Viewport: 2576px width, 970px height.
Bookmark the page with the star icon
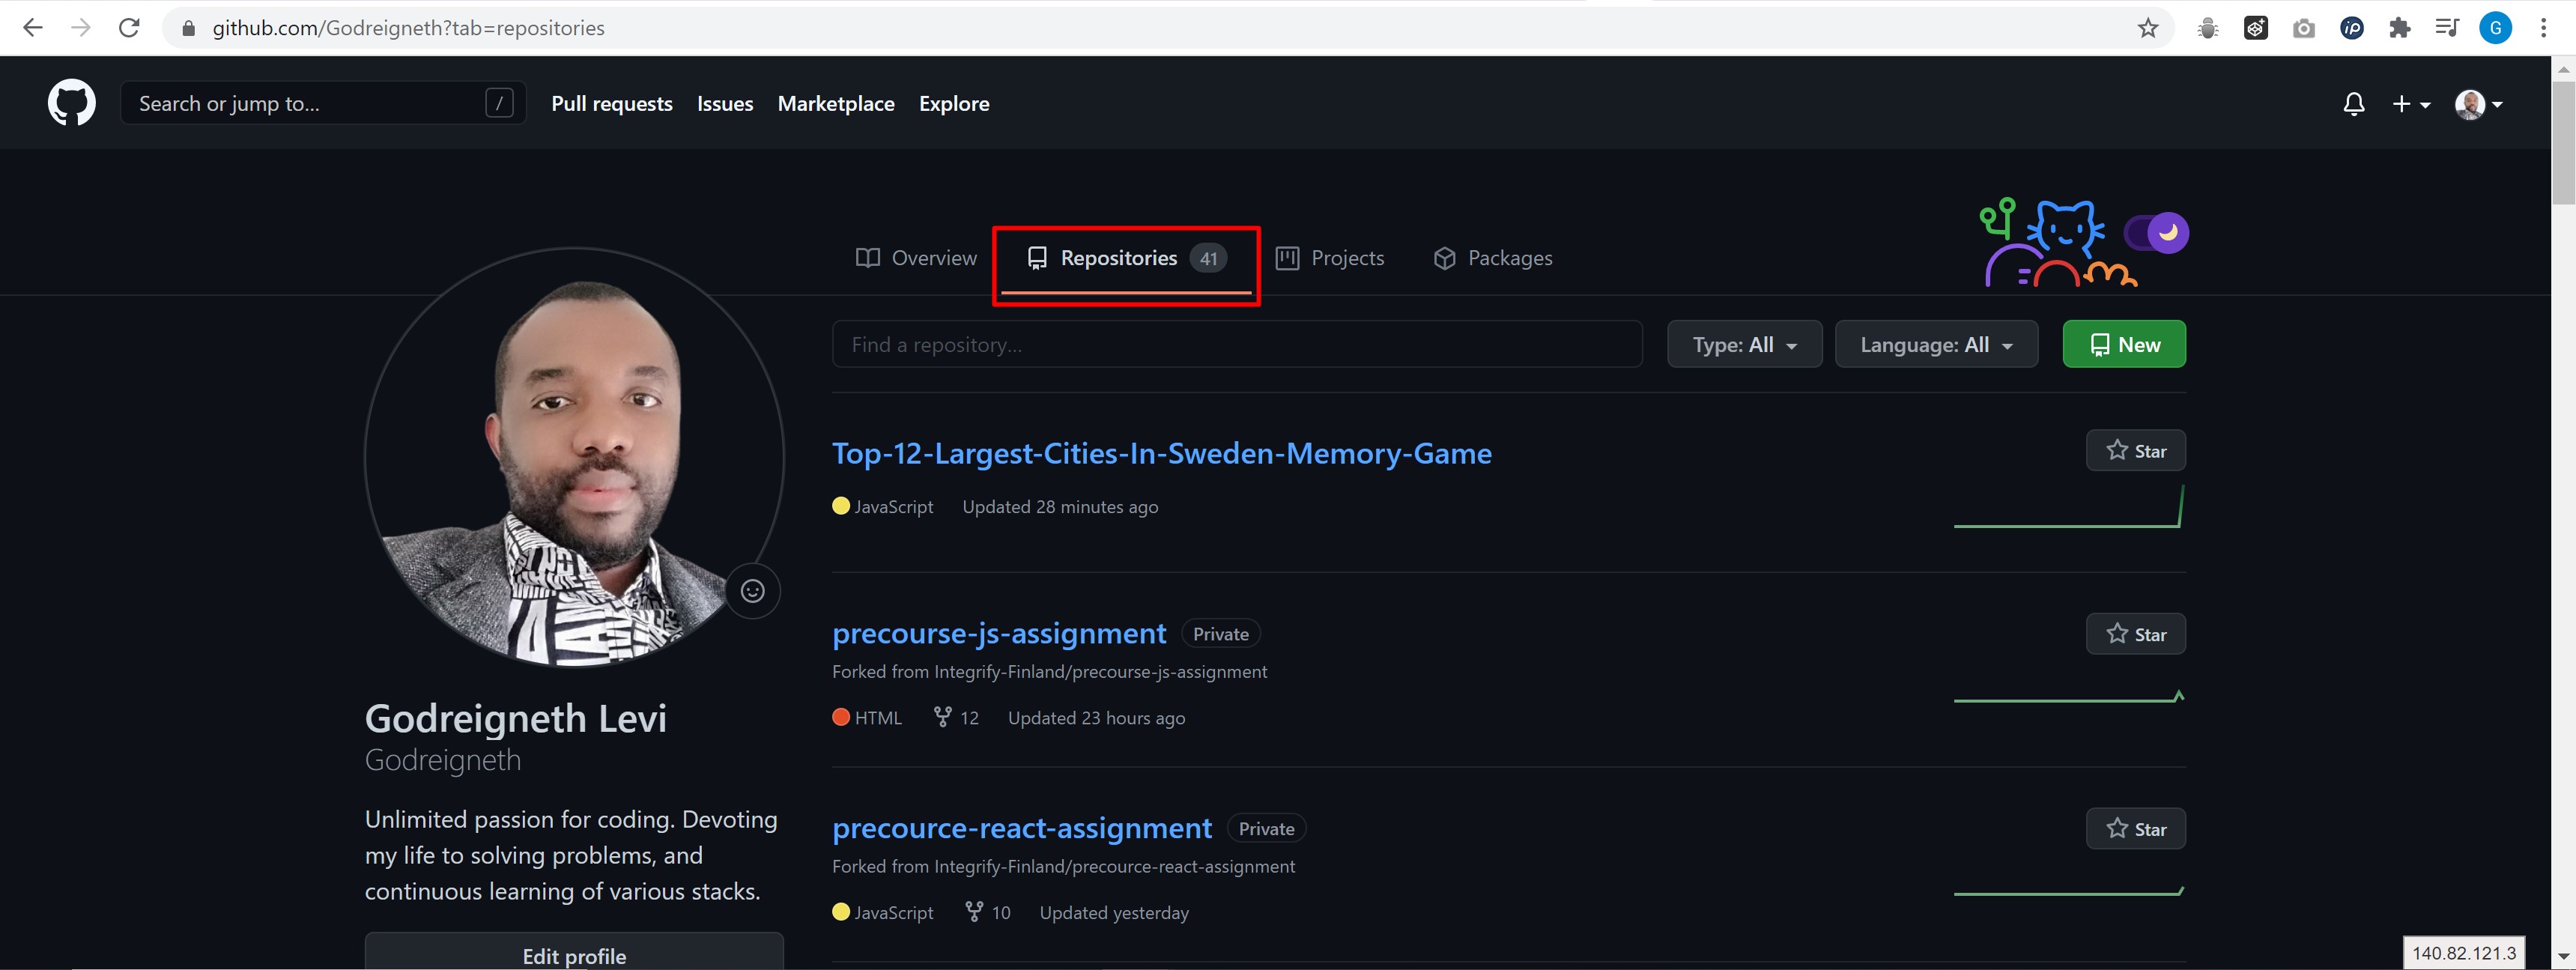(2147, 28)
